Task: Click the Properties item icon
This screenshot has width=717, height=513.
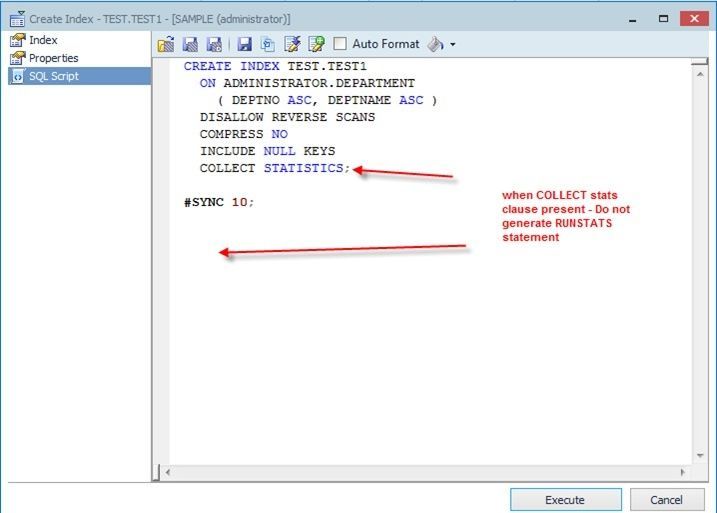Action: pos(17,58)
